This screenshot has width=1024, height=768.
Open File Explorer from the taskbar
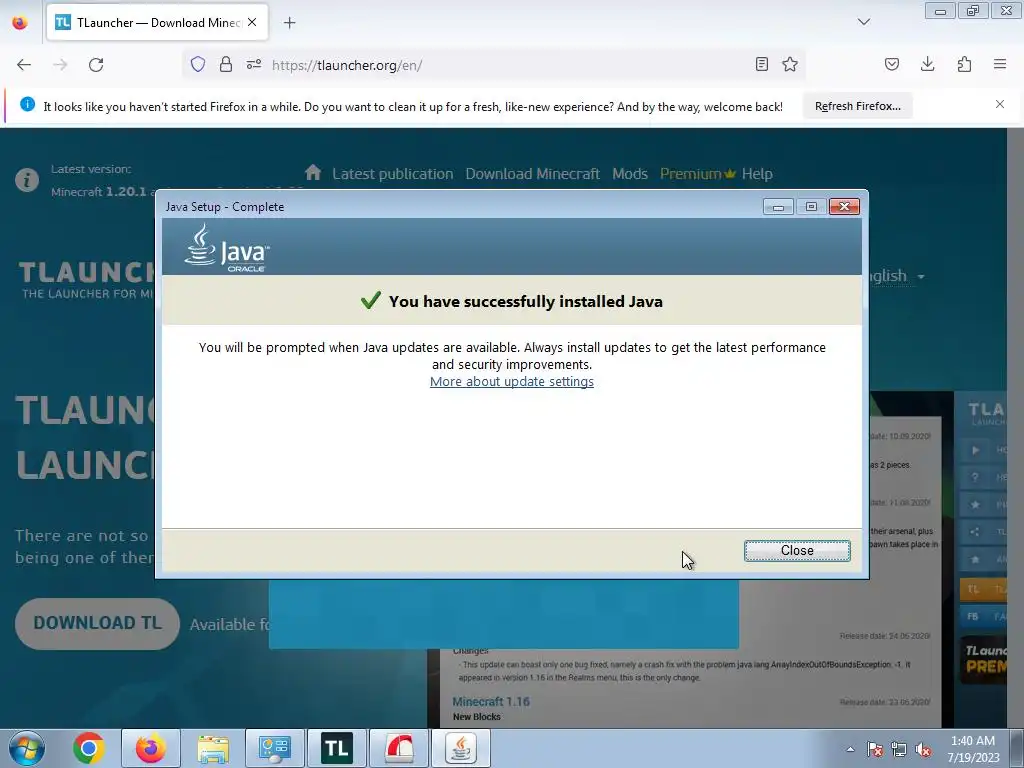click(213, 748)
